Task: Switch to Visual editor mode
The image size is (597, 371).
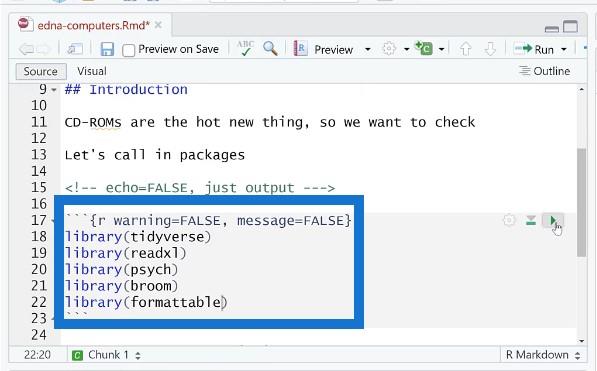Action: 92,71
